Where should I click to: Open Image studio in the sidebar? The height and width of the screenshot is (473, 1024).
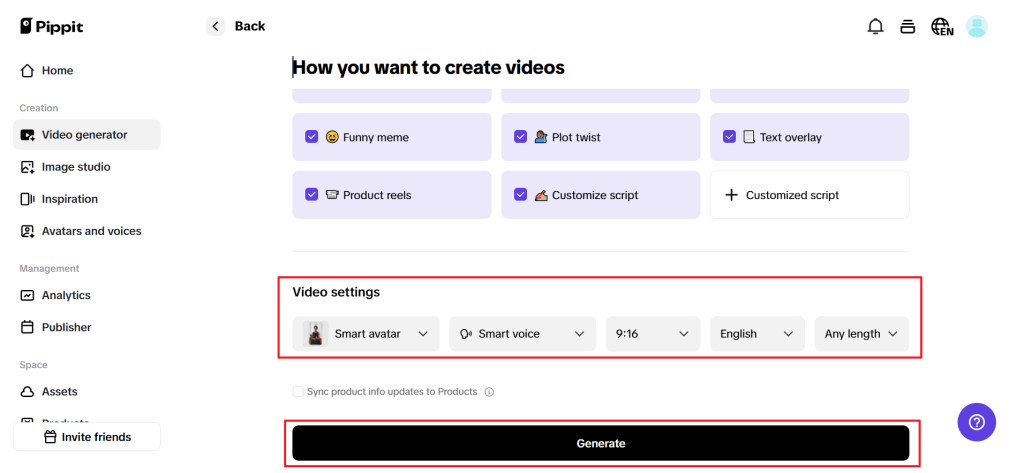(76, 167)
